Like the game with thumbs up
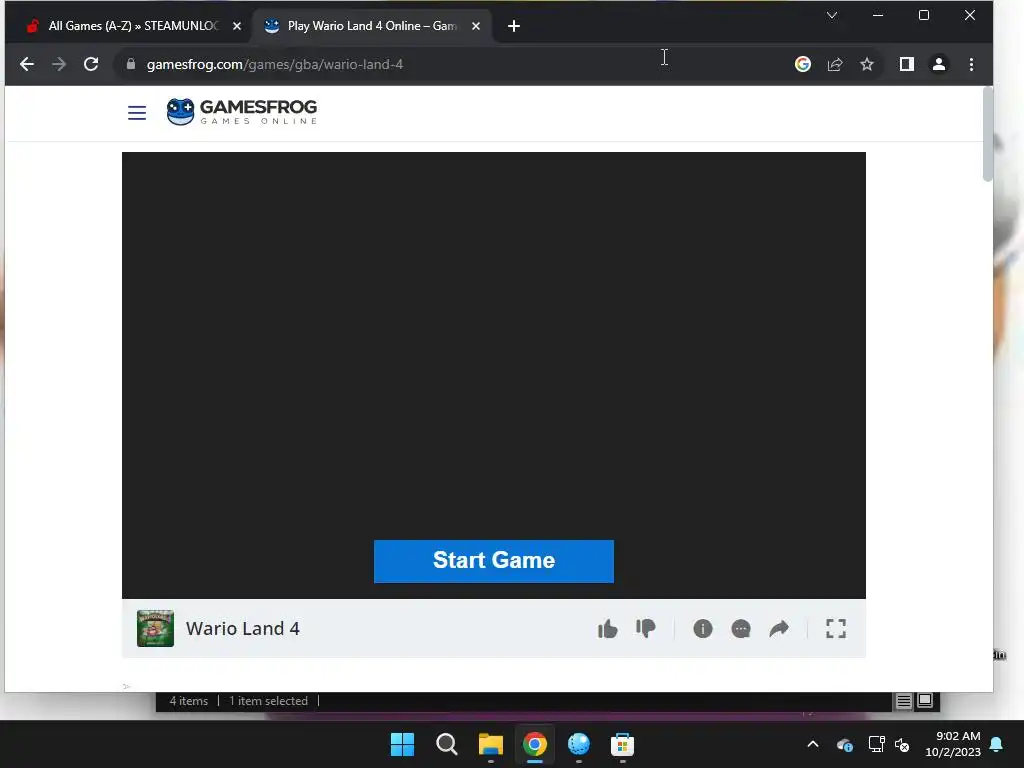The height and width of the screenshot is (768, 1024). coord(607,628)
